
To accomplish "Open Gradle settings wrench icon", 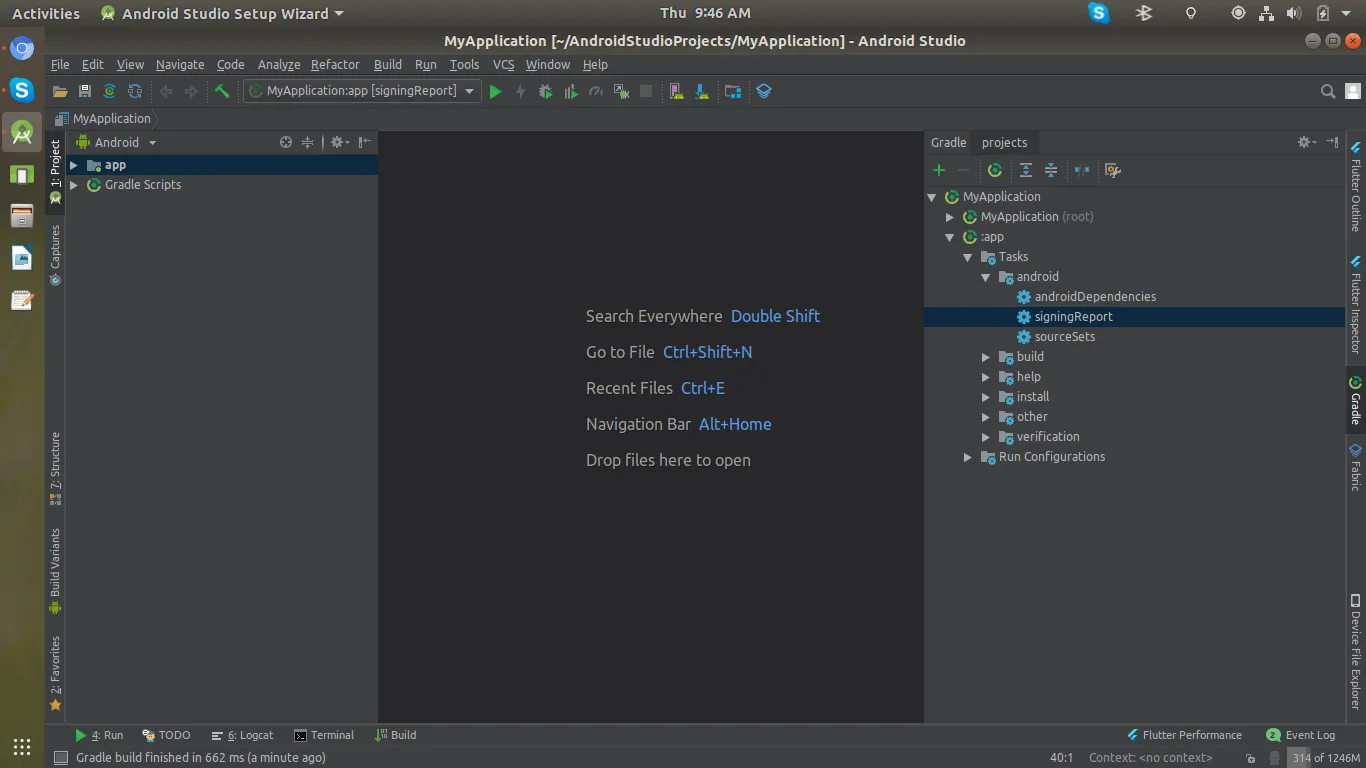I will pos(1112,170).
